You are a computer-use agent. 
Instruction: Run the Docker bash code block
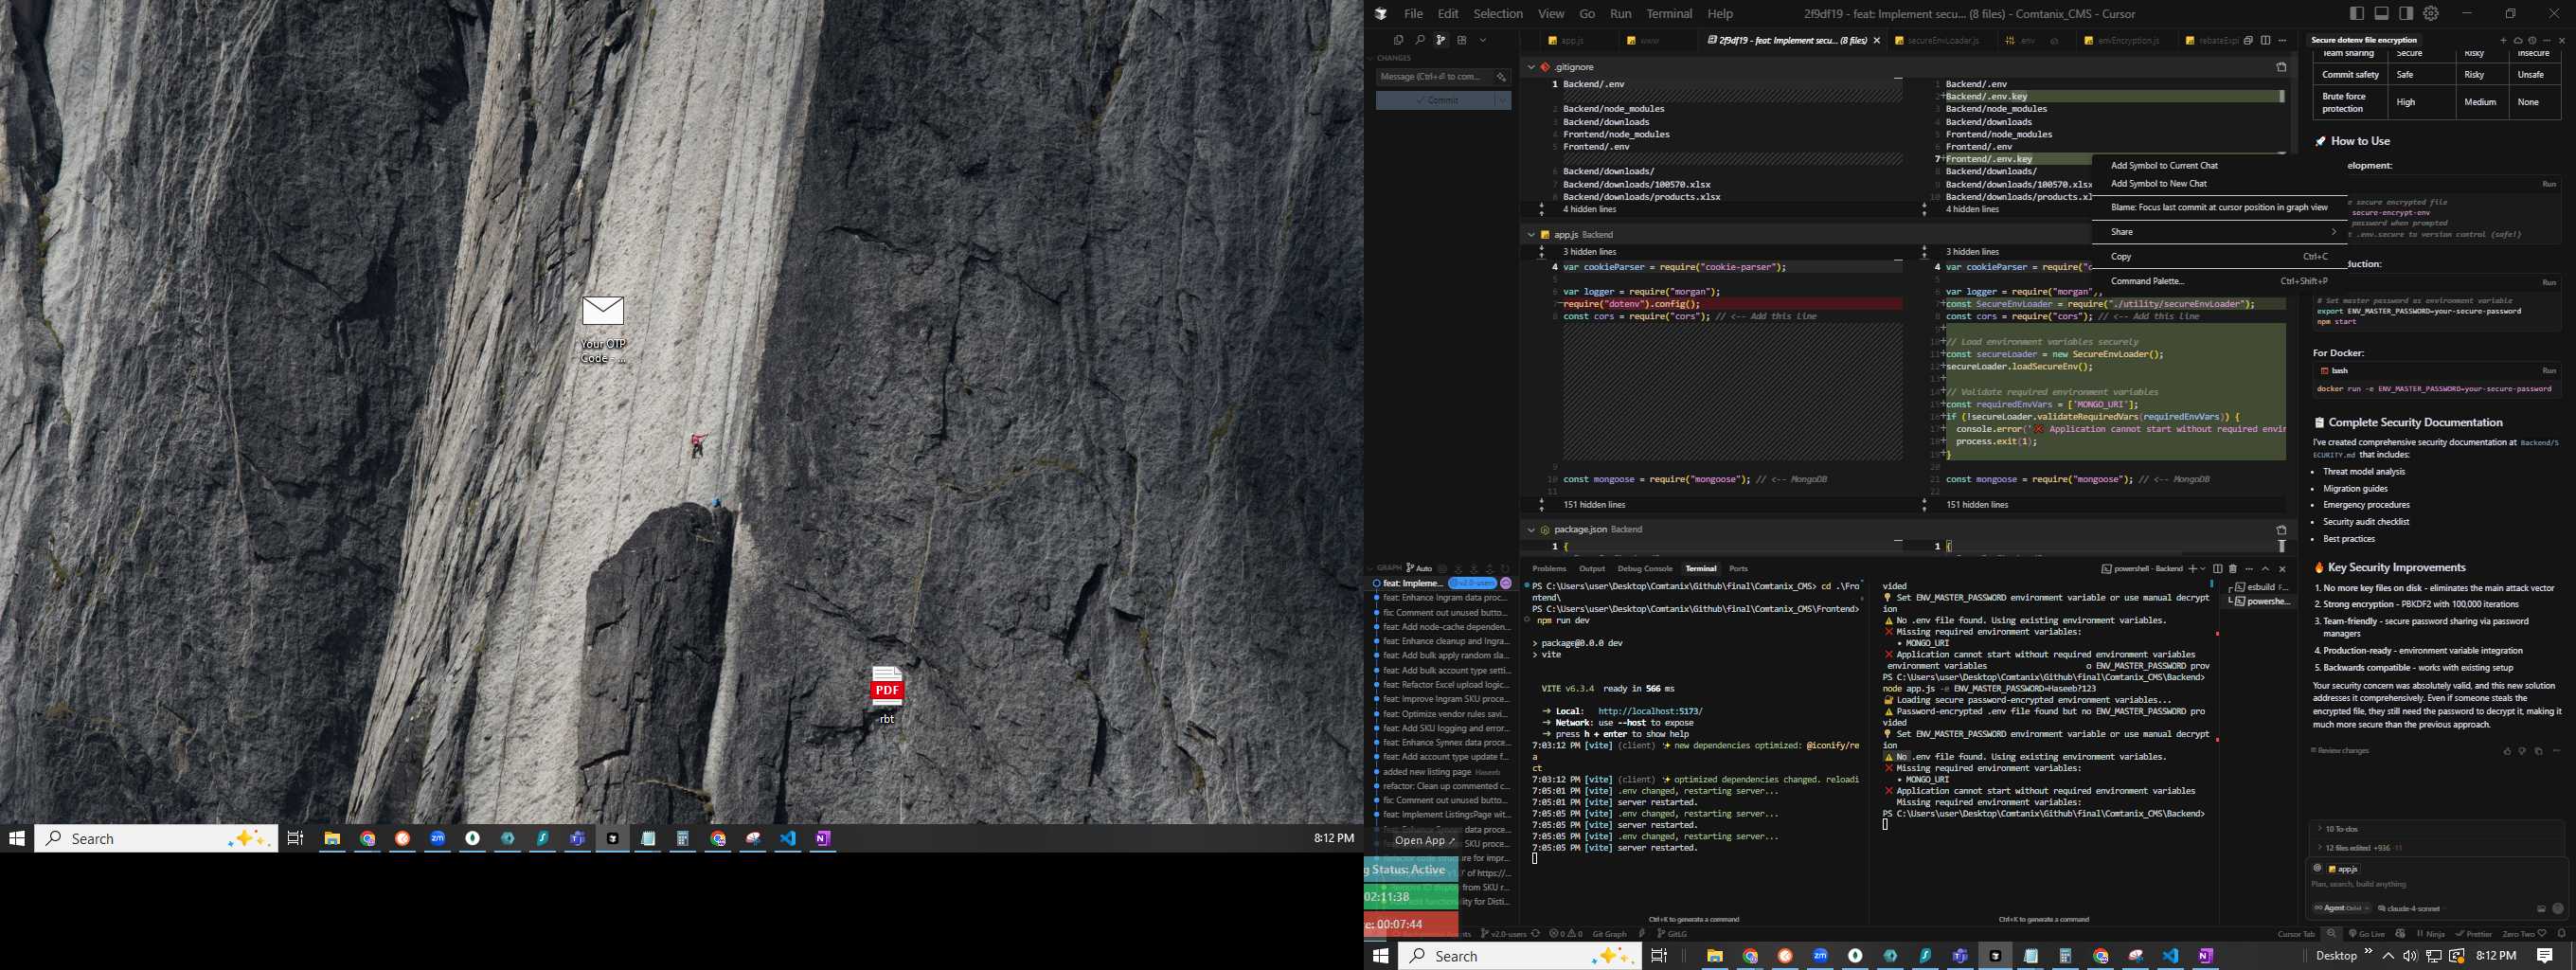[2548, 371]
